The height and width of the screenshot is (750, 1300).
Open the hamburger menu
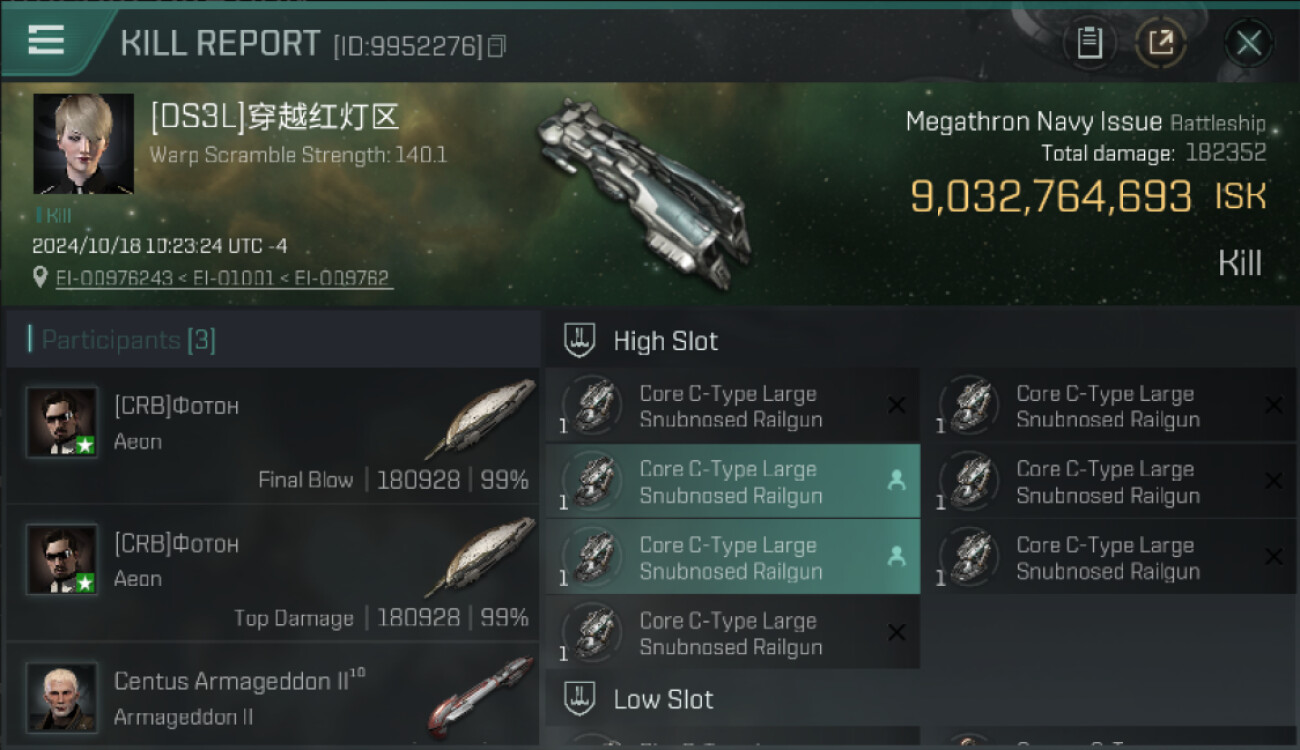click(46, 41)
